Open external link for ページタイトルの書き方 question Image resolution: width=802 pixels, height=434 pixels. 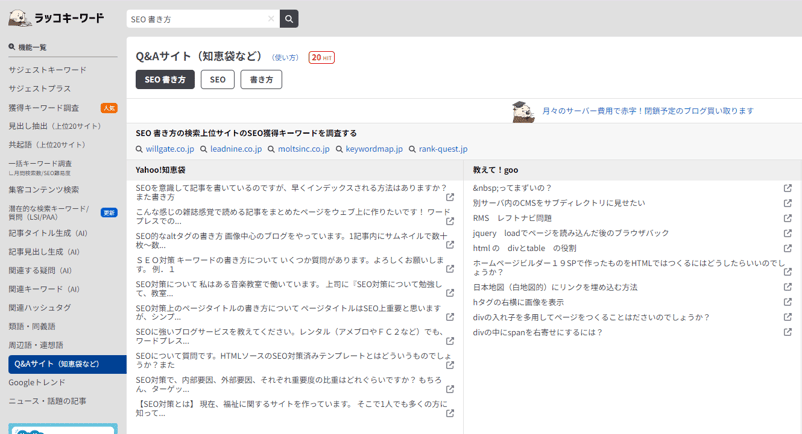[450, 317]
